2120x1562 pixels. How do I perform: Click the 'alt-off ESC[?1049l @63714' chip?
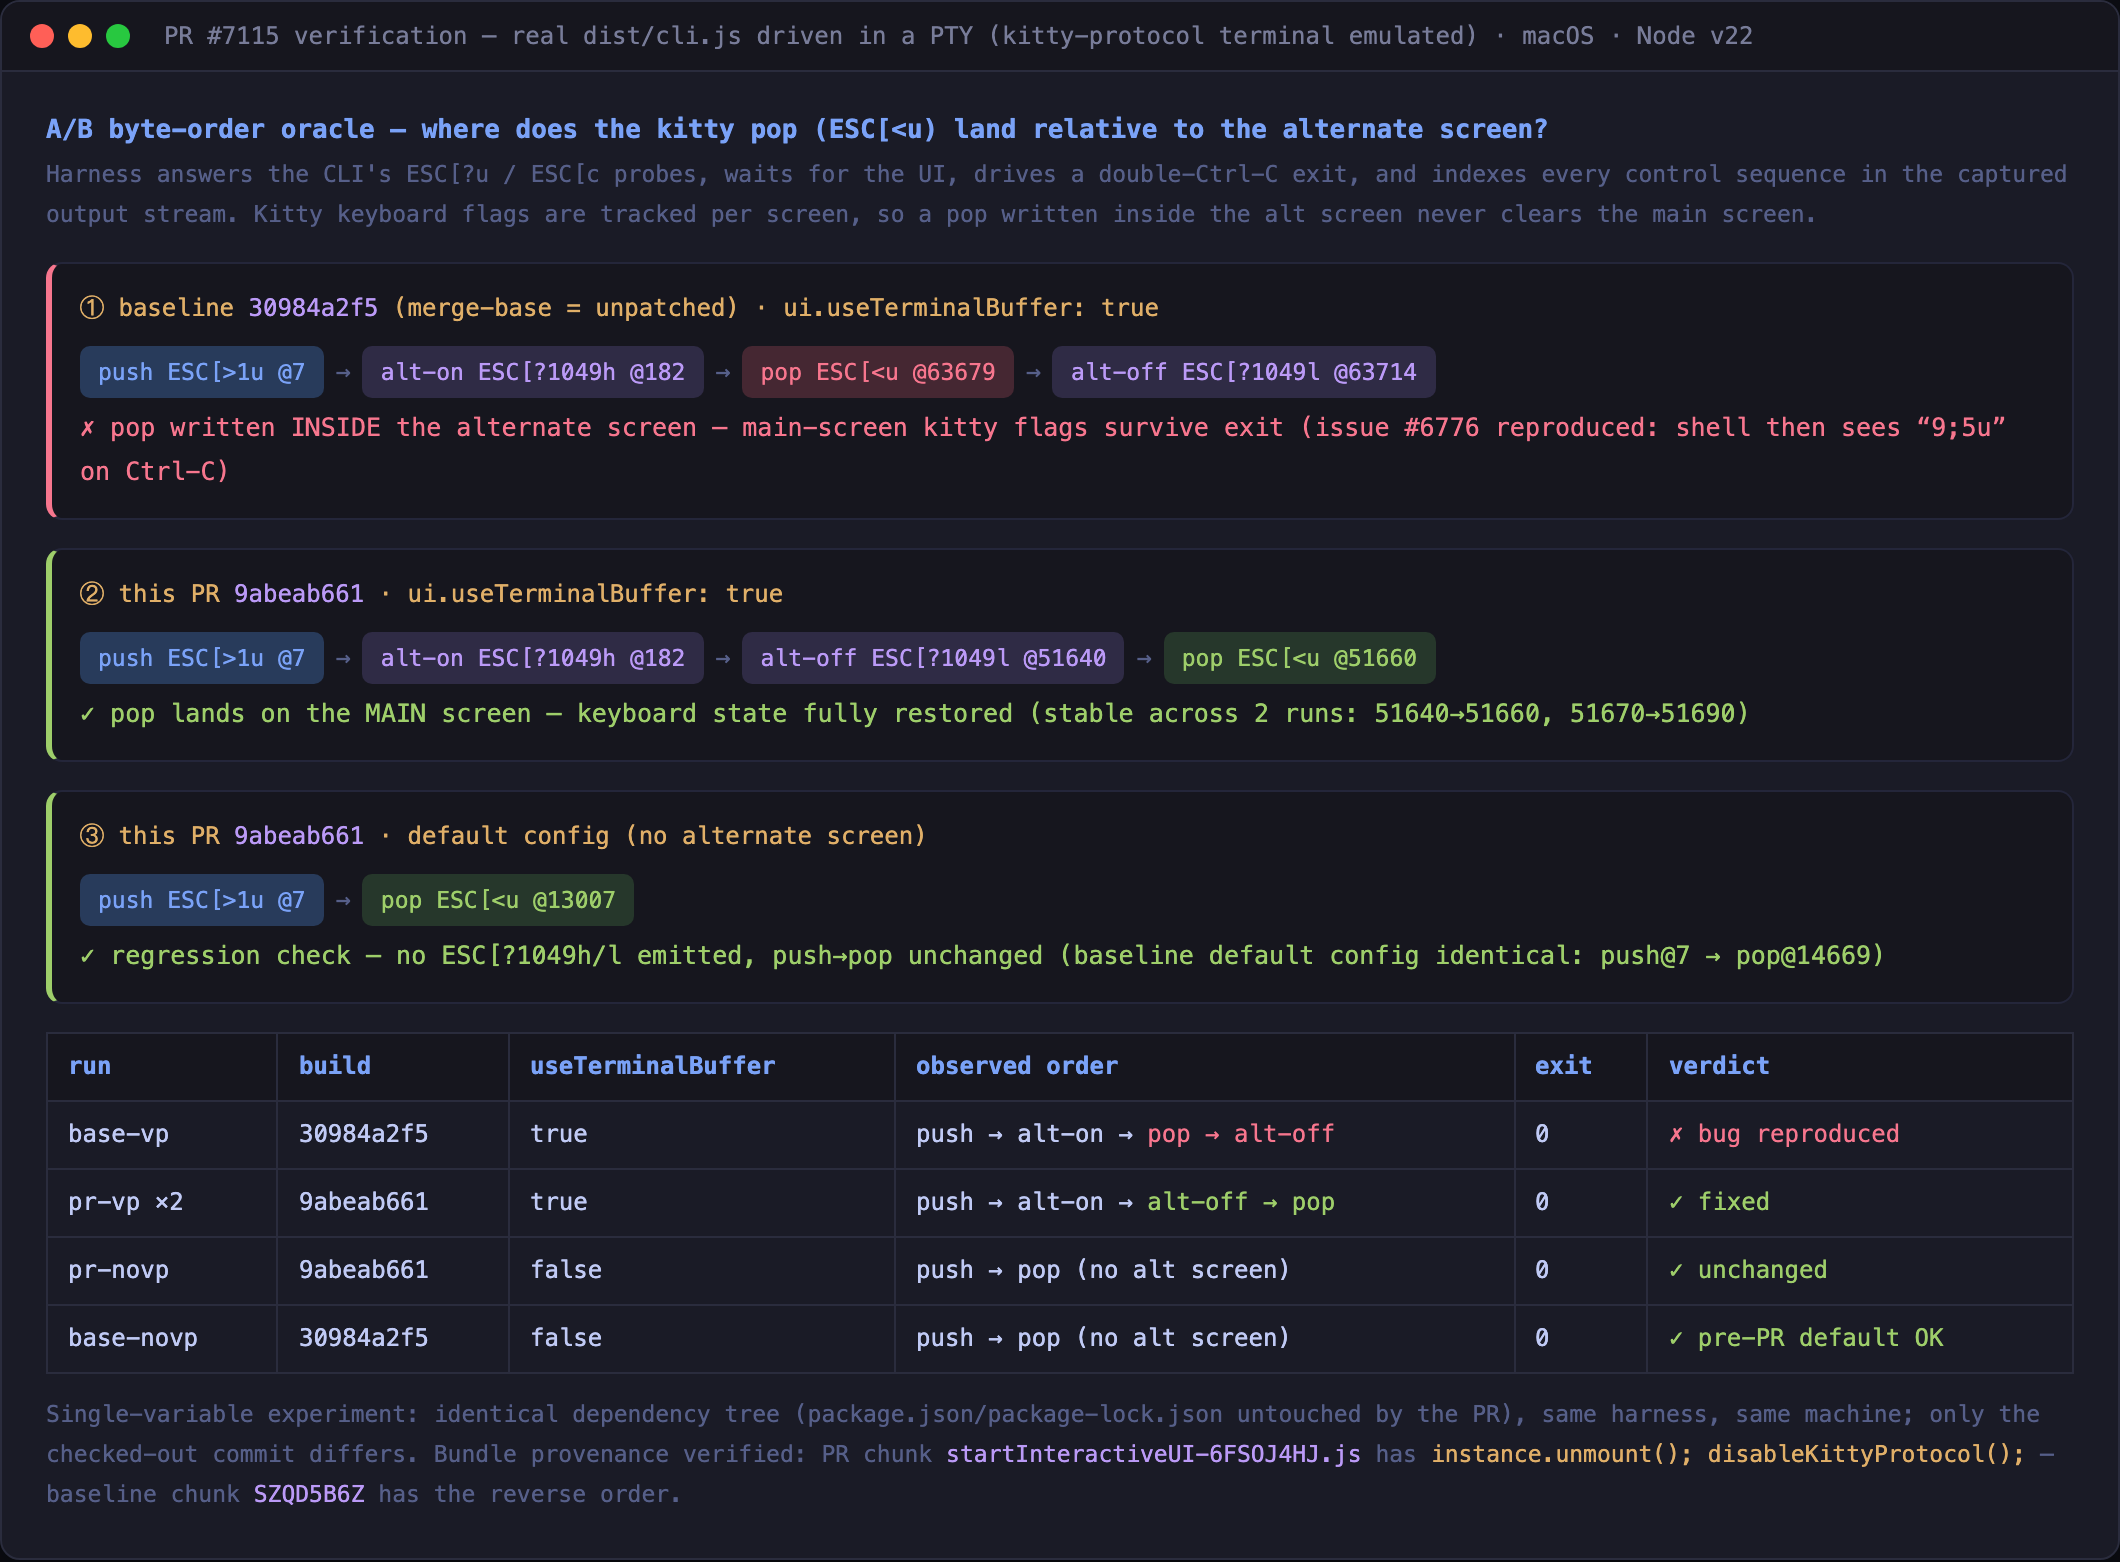tap(1243, 372)
